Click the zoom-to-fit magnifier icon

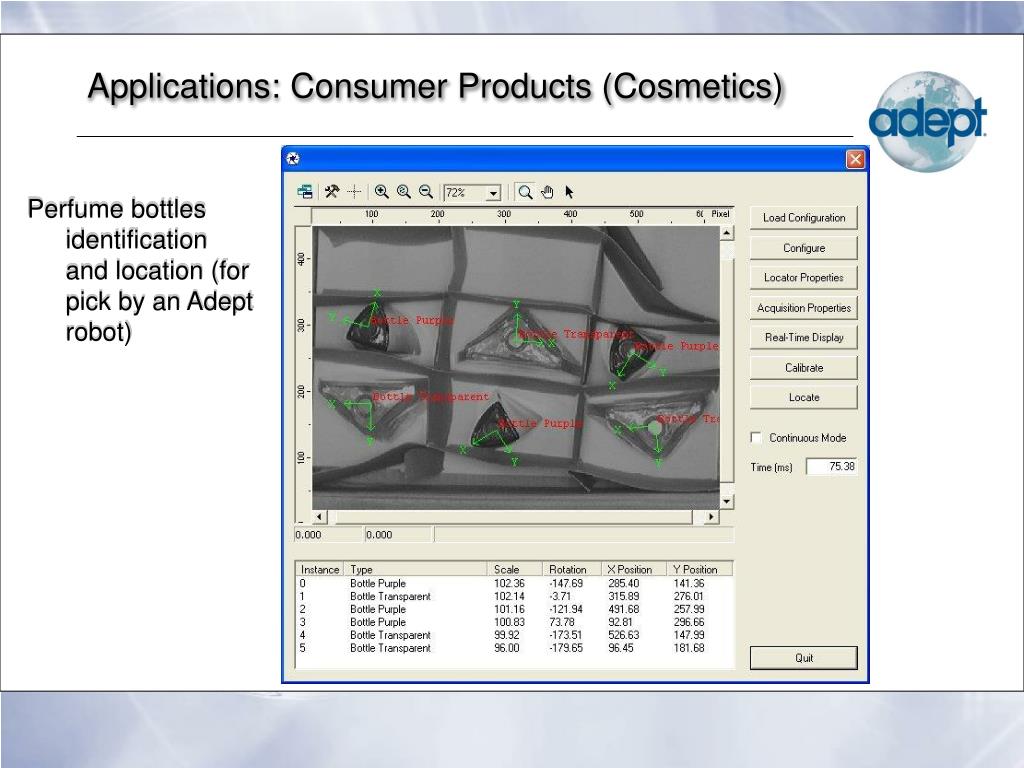tap(404, 192)
